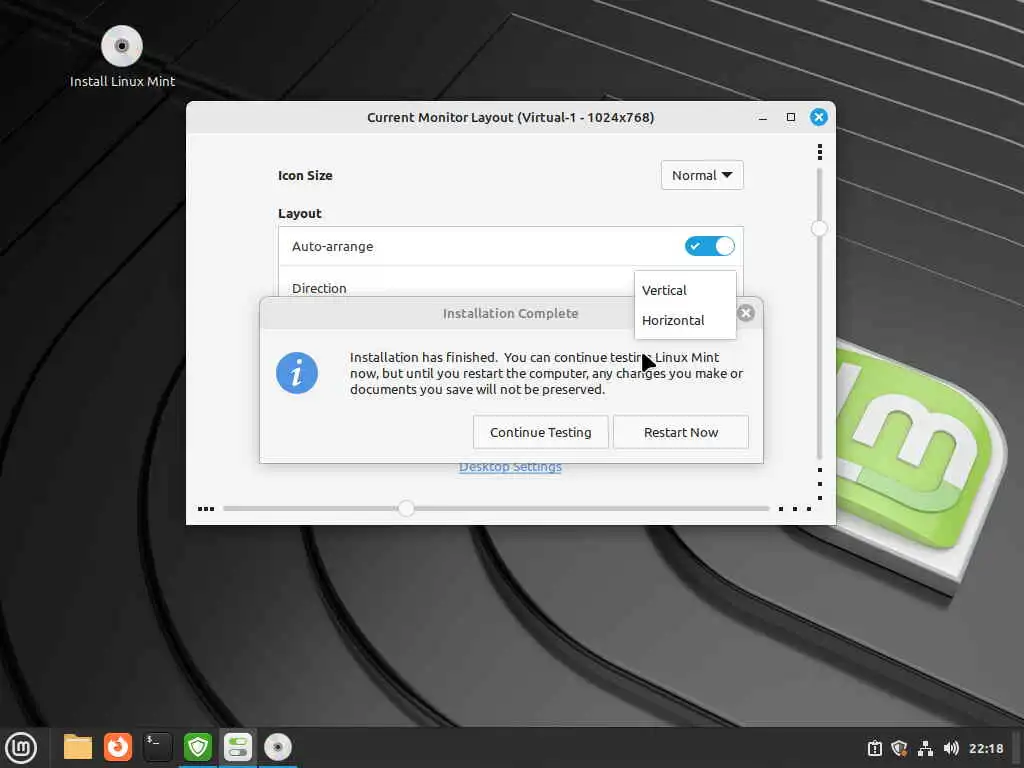Open the volume speaker tray icon

(x=951, y=748)
